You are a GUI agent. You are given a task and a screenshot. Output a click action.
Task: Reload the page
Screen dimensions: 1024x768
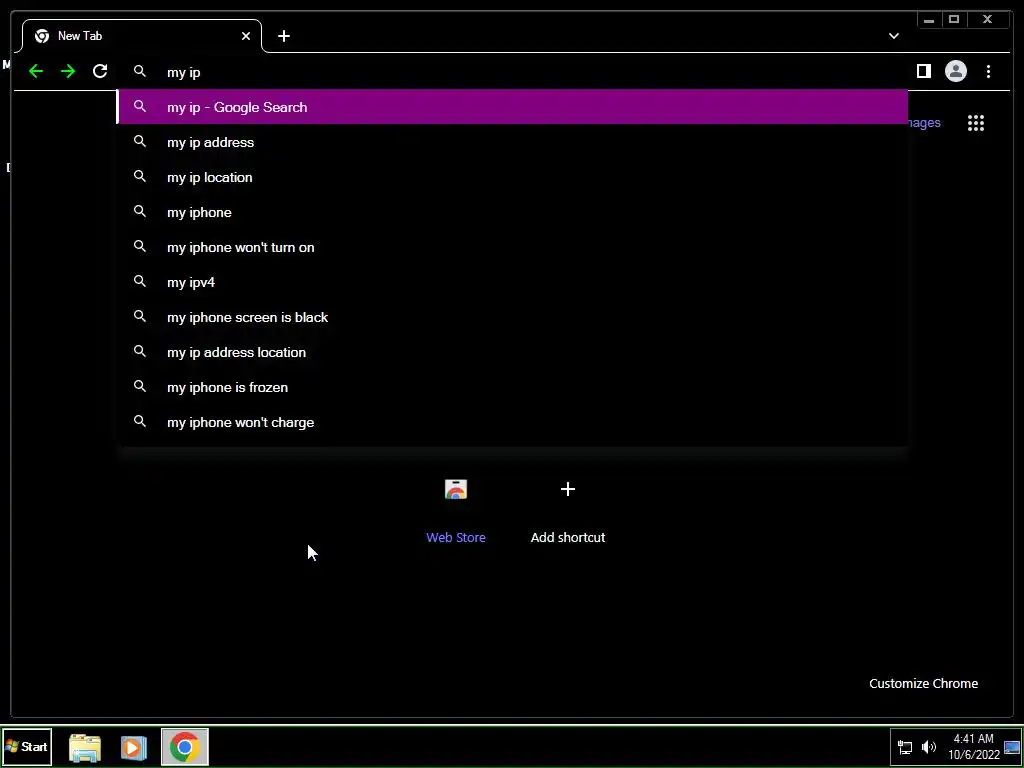click(x=100, y=71)
